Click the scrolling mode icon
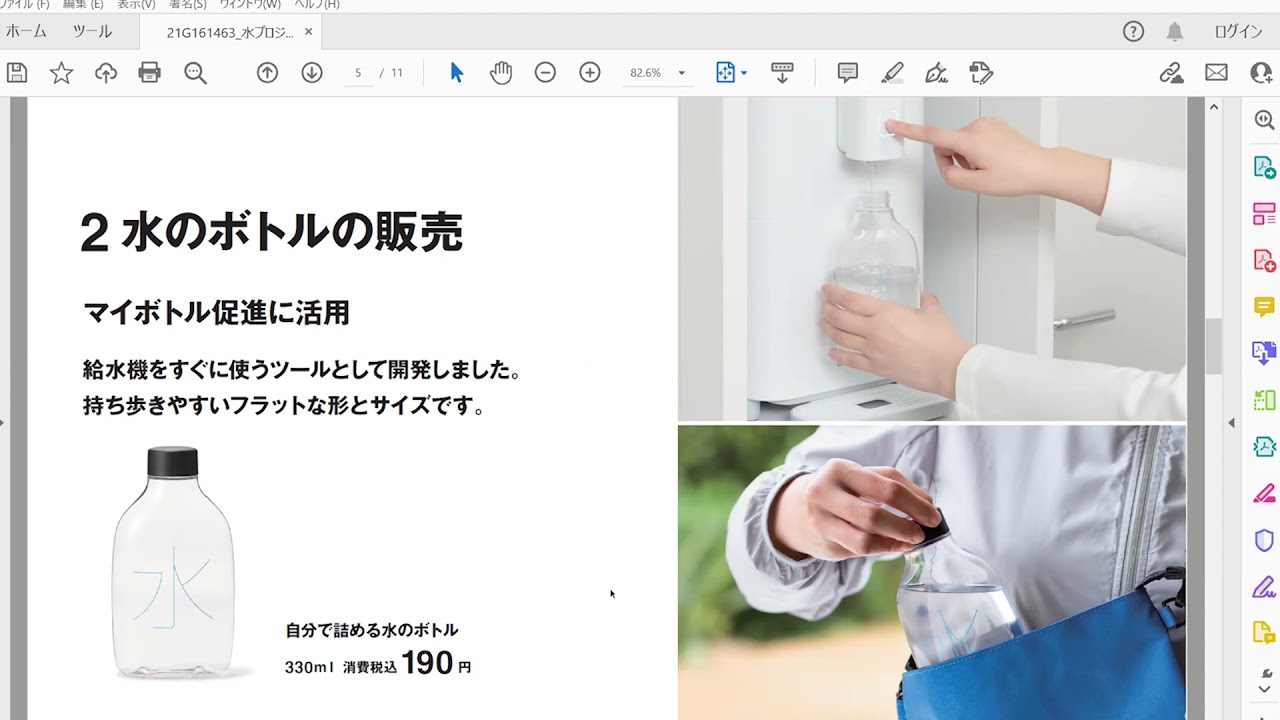1280x720 pixels. (x=782, y=73)
